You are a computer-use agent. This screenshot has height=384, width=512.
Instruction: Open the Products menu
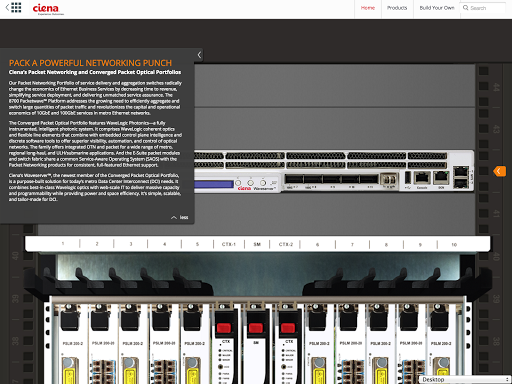click(397, 8)
